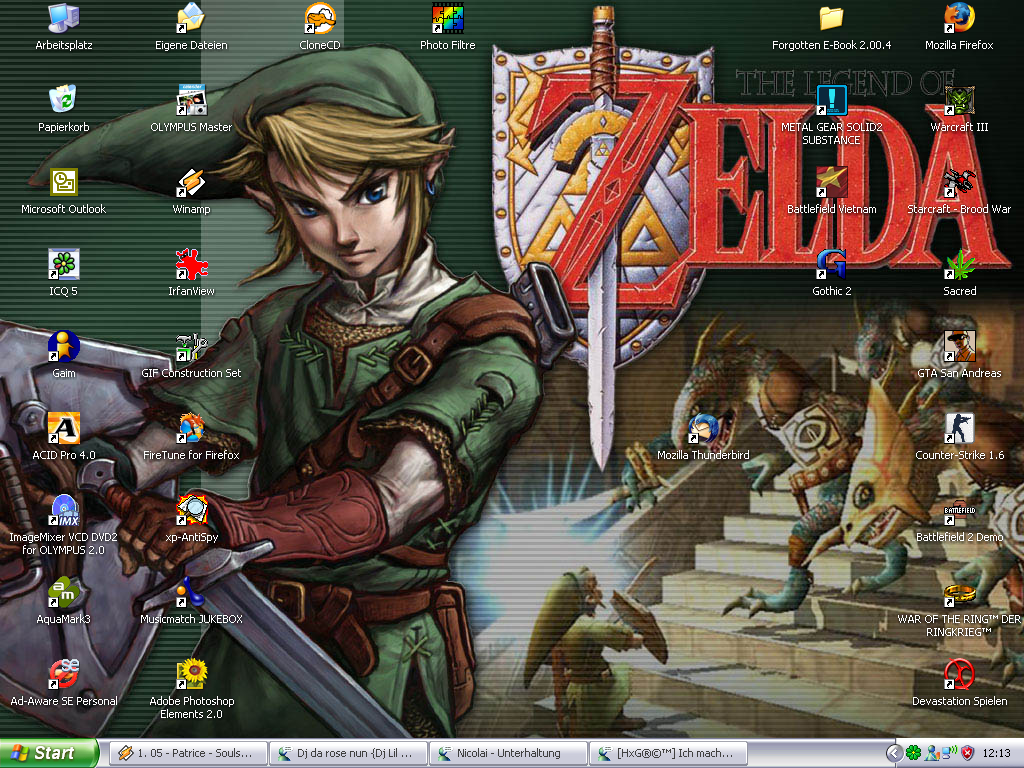1024x768 pixels.
Task: Click the wireless network connection tray icon
Action: point(950,753)
